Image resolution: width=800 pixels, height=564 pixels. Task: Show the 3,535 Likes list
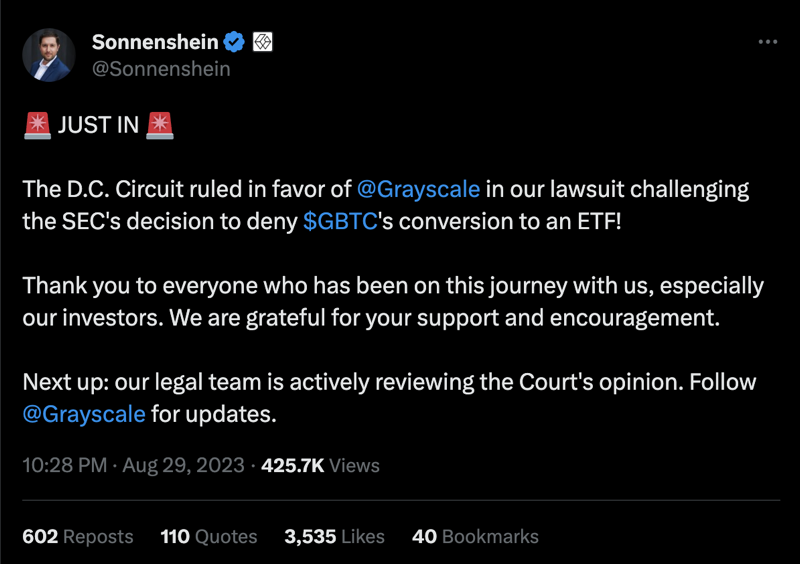pyautogui.click(x=334, y=537)
